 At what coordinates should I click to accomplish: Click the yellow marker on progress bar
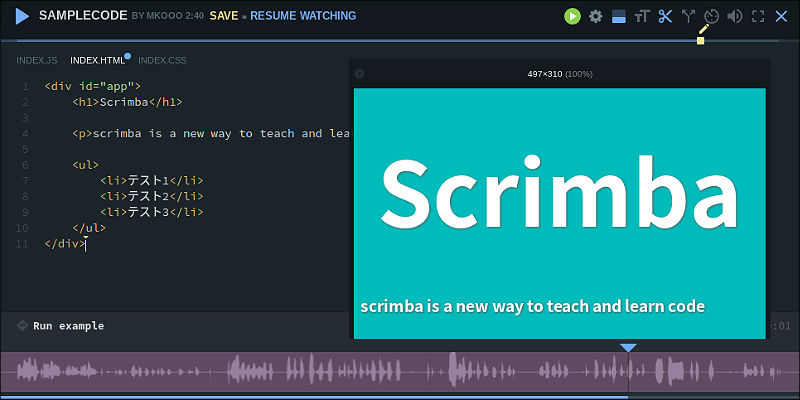(x=701, y=40)
